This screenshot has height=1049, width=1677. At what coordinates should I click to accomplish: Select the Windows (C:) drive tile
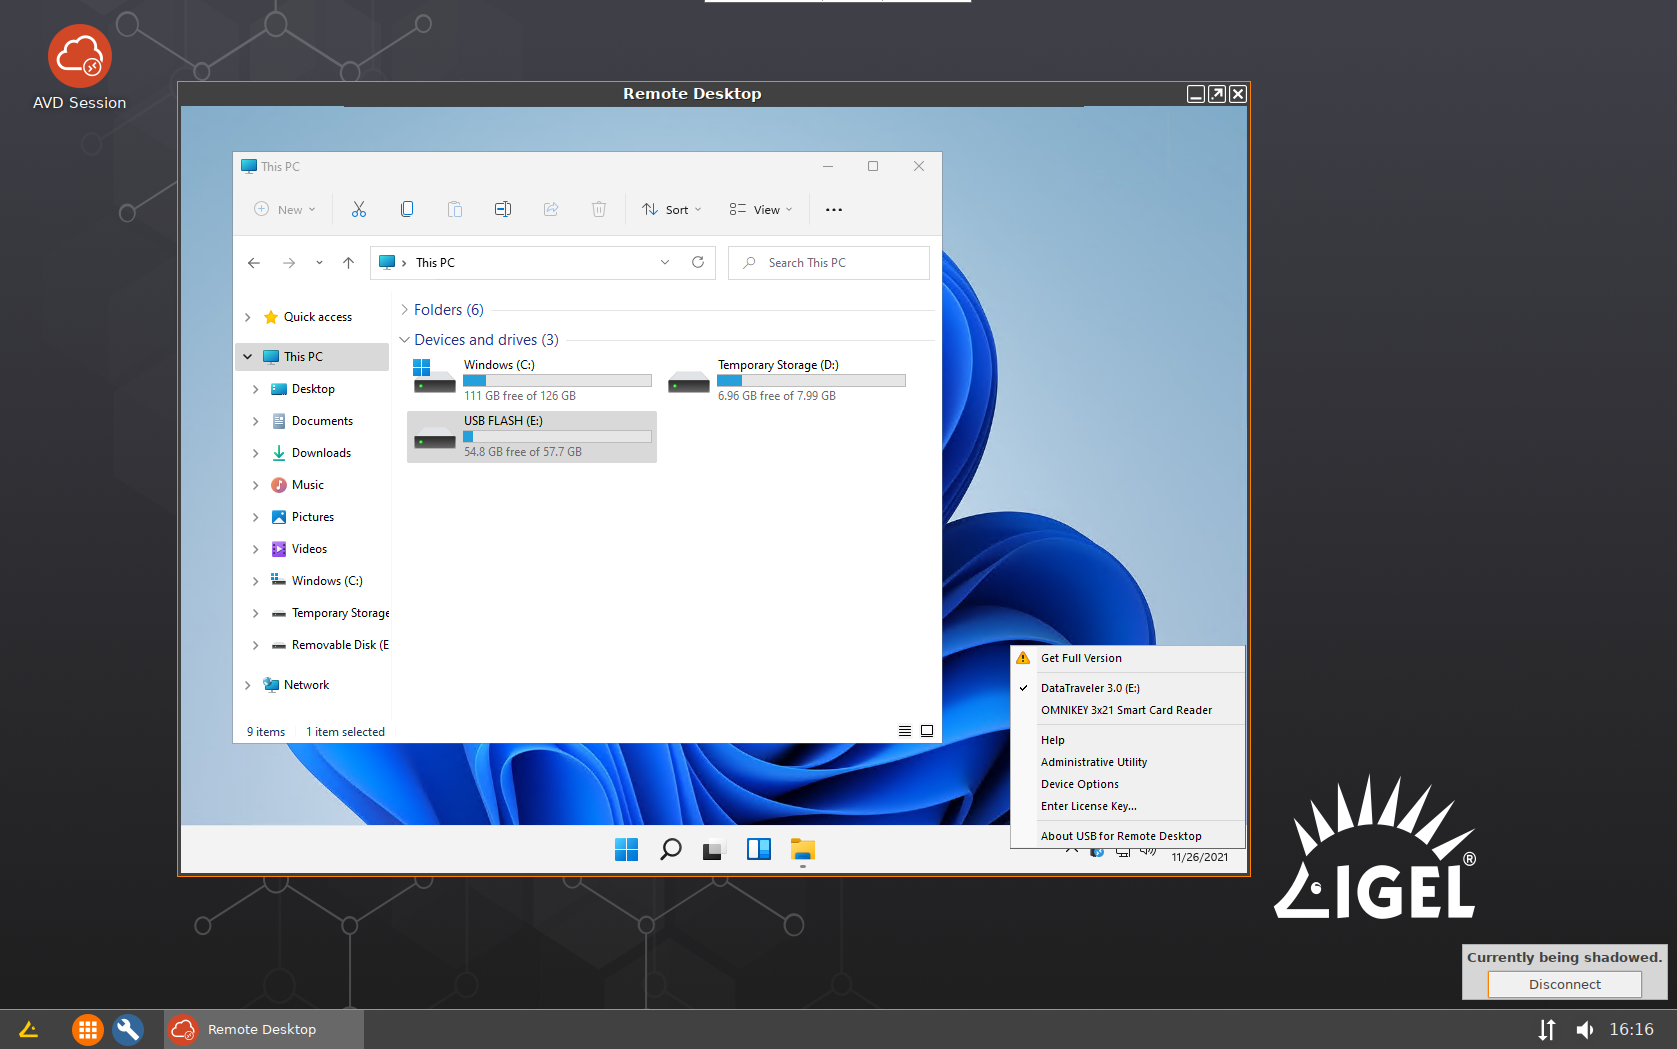[x=532, y=380]
